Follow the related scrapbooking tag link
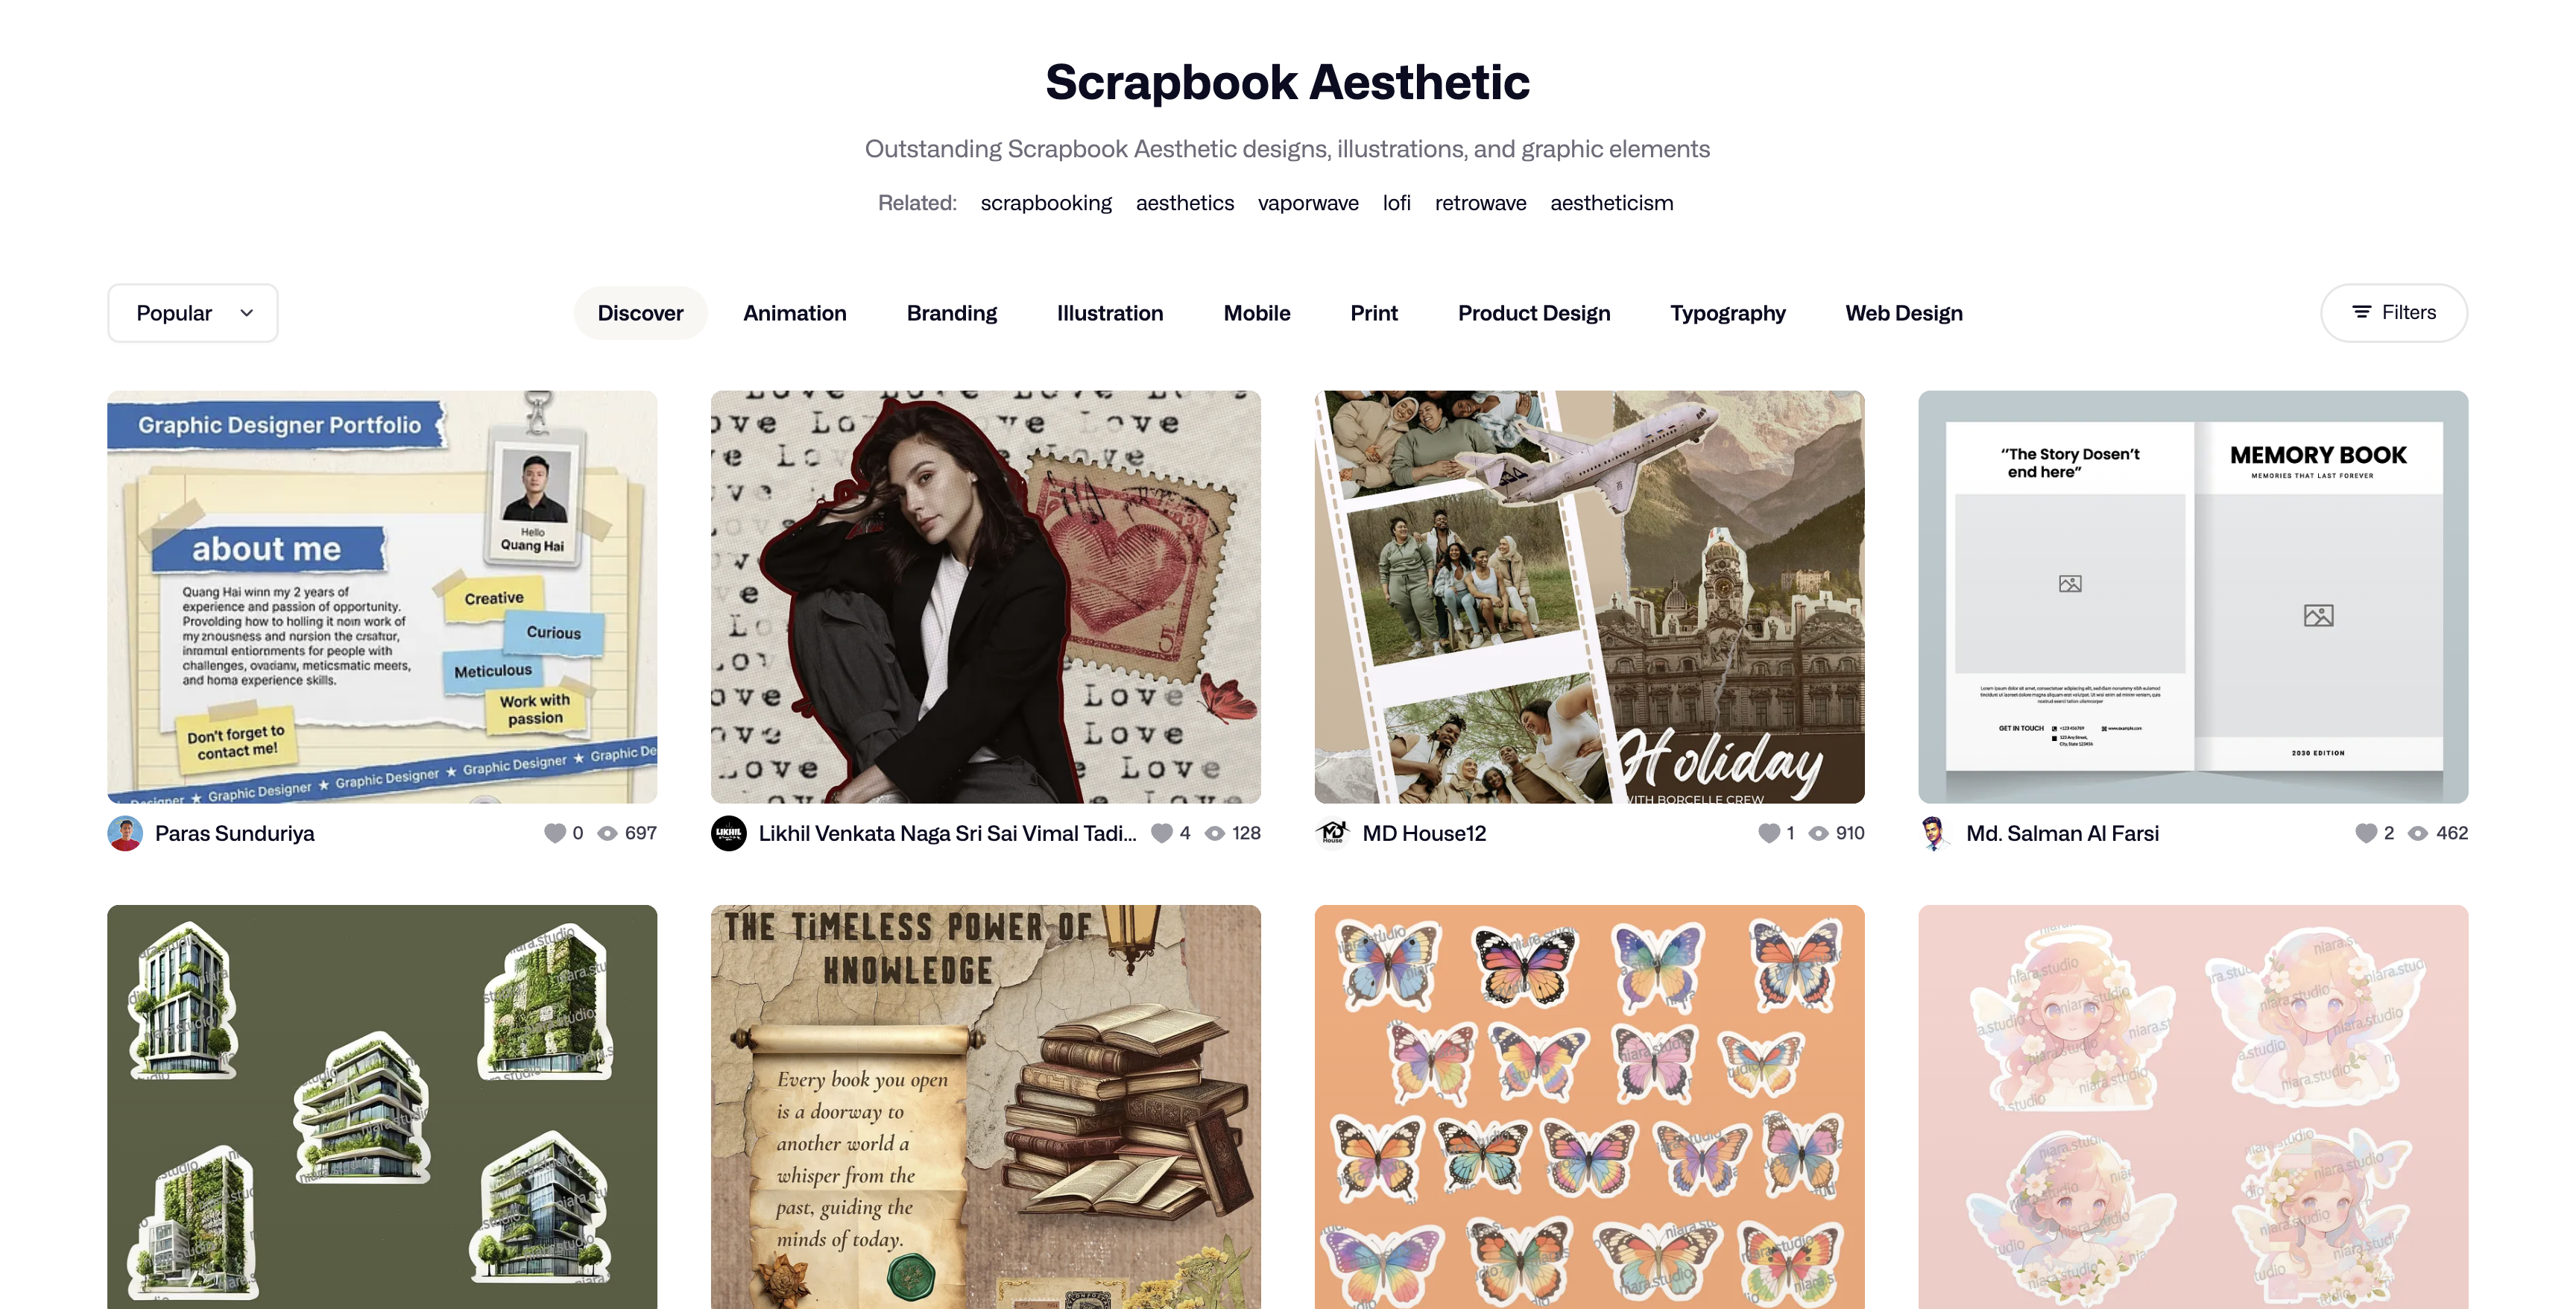Screen dimensions: 2576x1309 coord(1046,203)
